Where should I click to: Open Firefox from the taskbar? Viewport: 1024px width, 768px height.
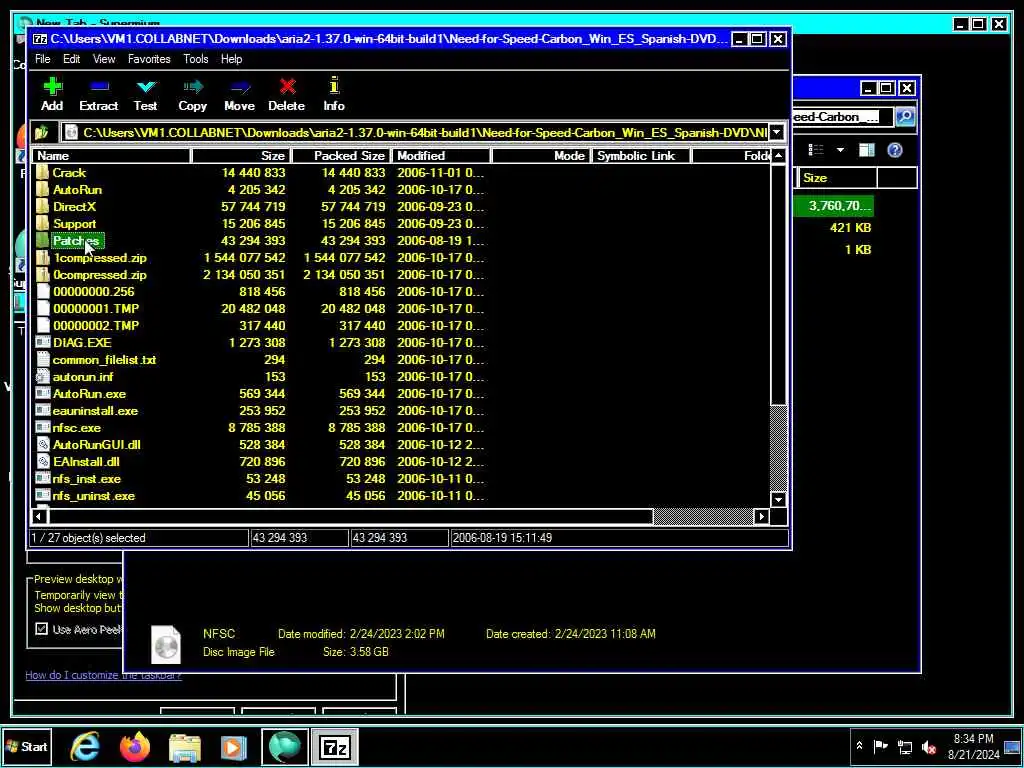click(x=135, y=747)
